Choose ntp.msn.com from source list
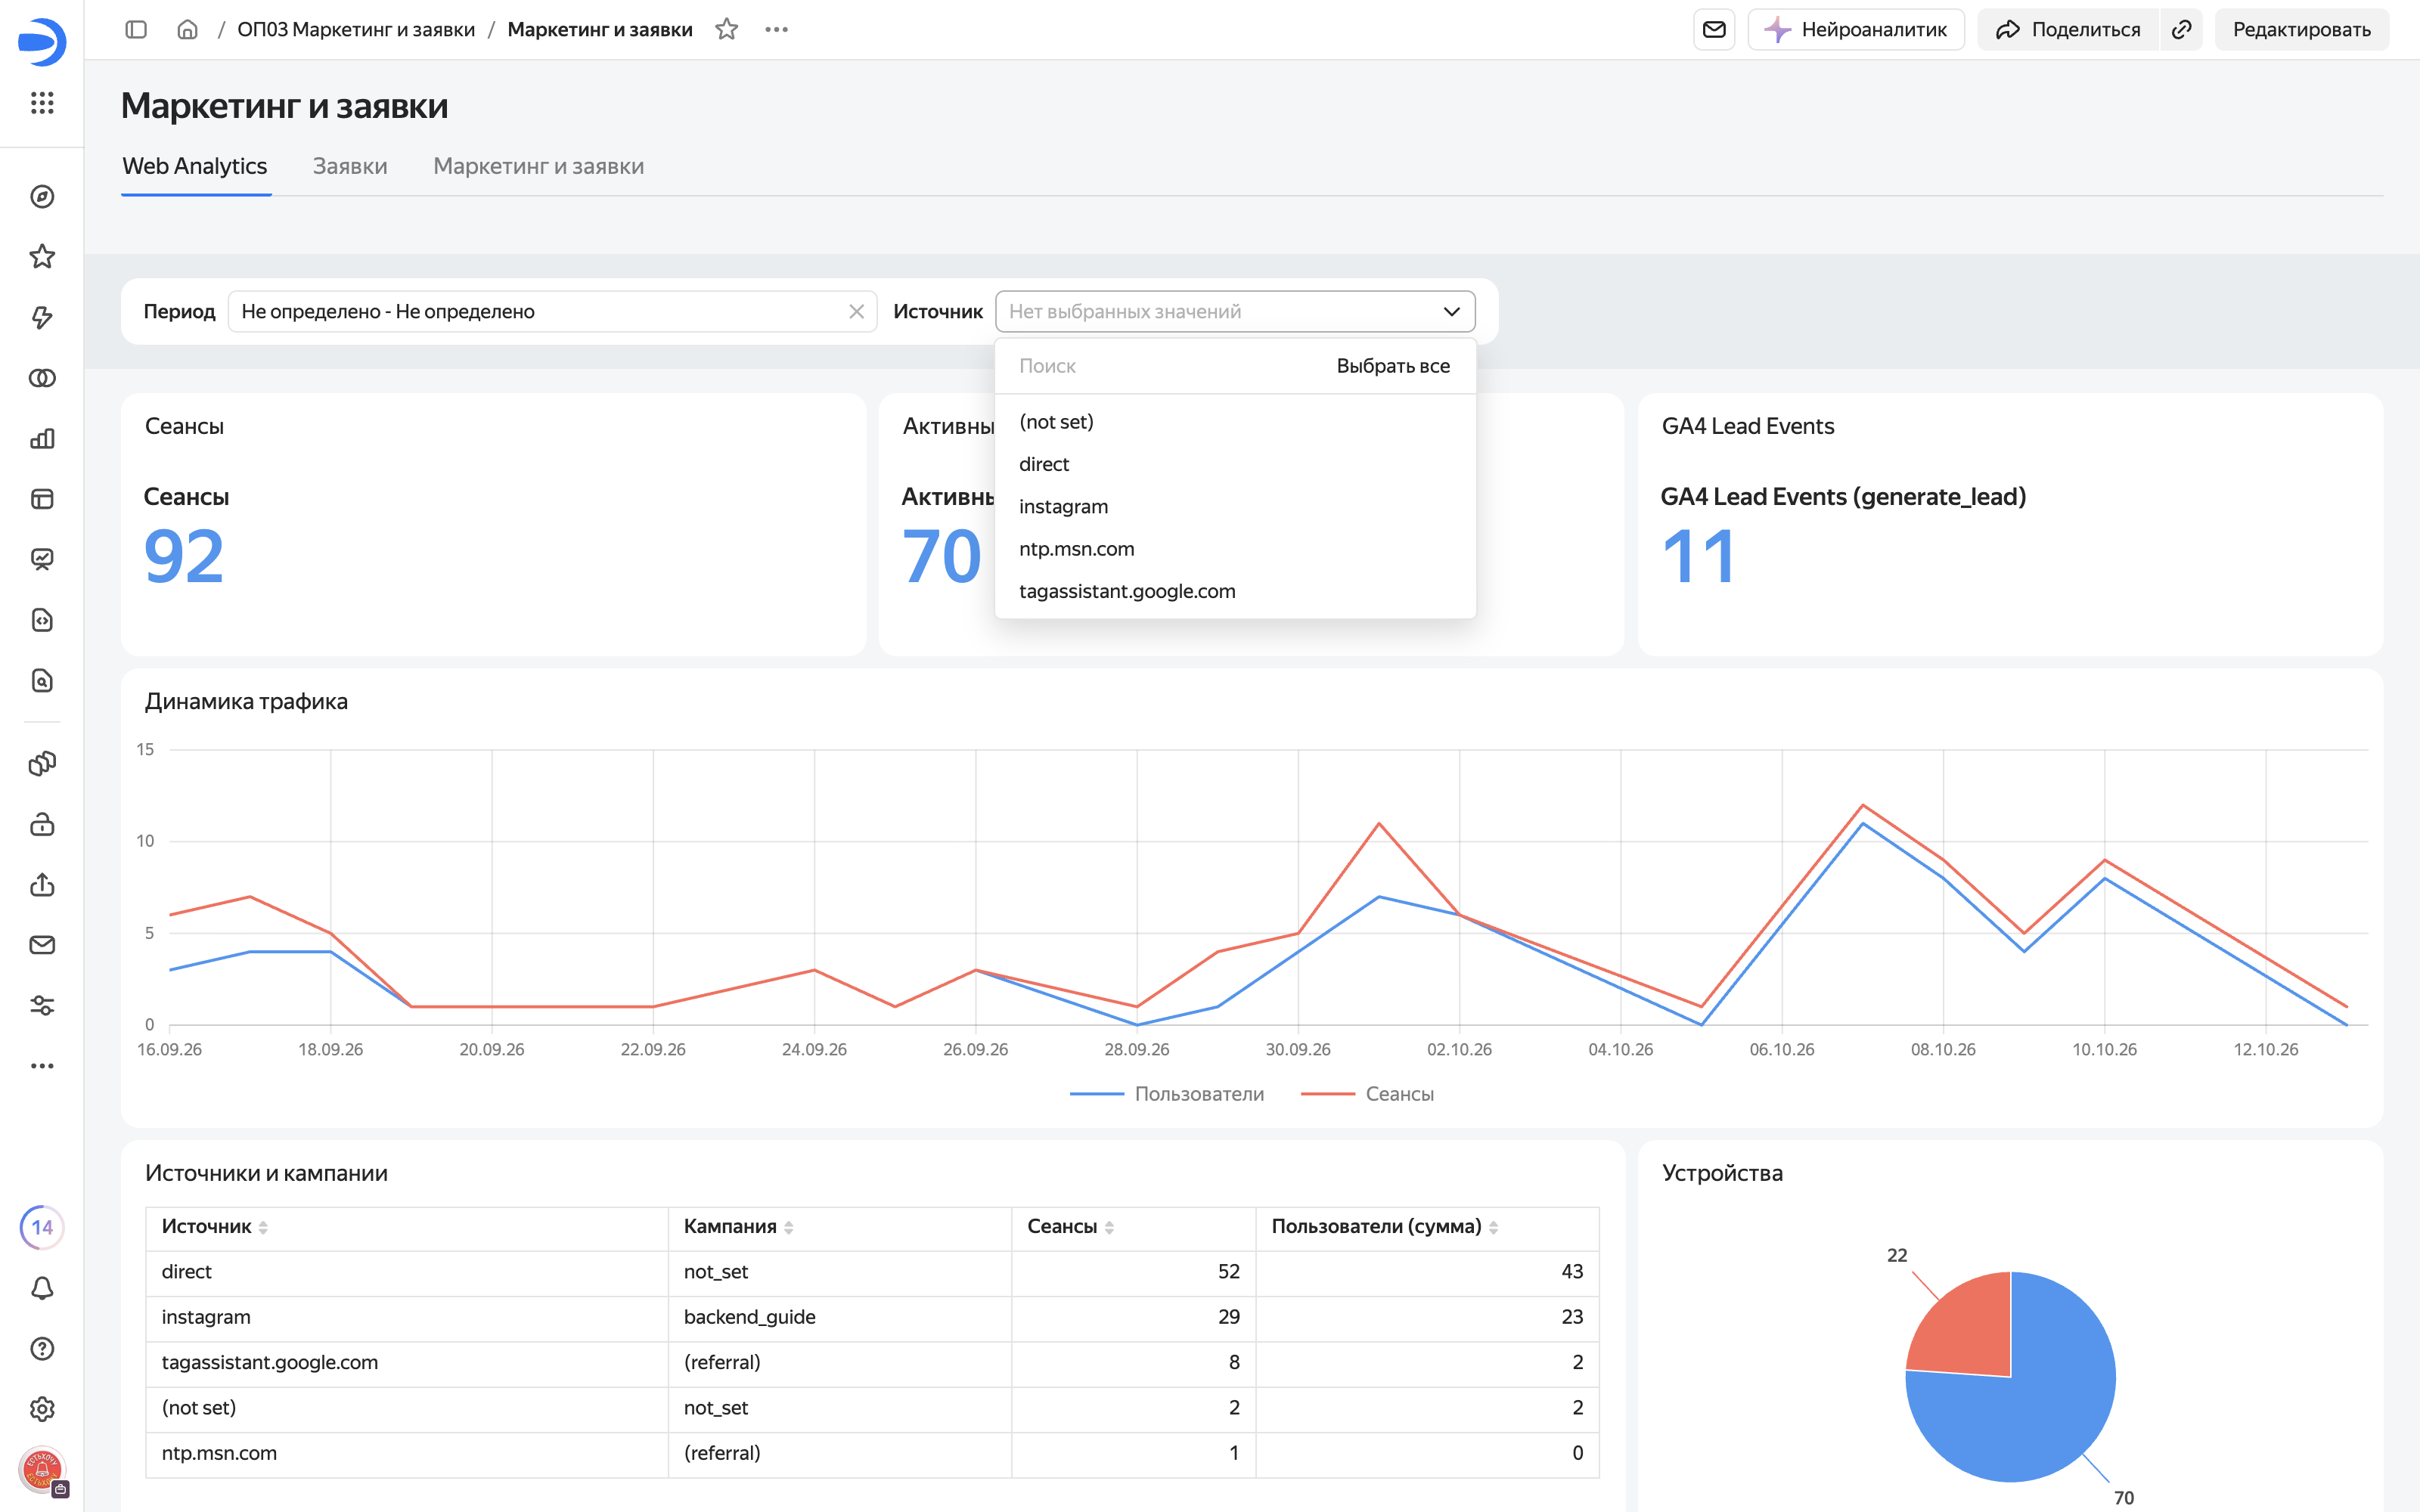2420x1512 pixels. point(1235,549)
